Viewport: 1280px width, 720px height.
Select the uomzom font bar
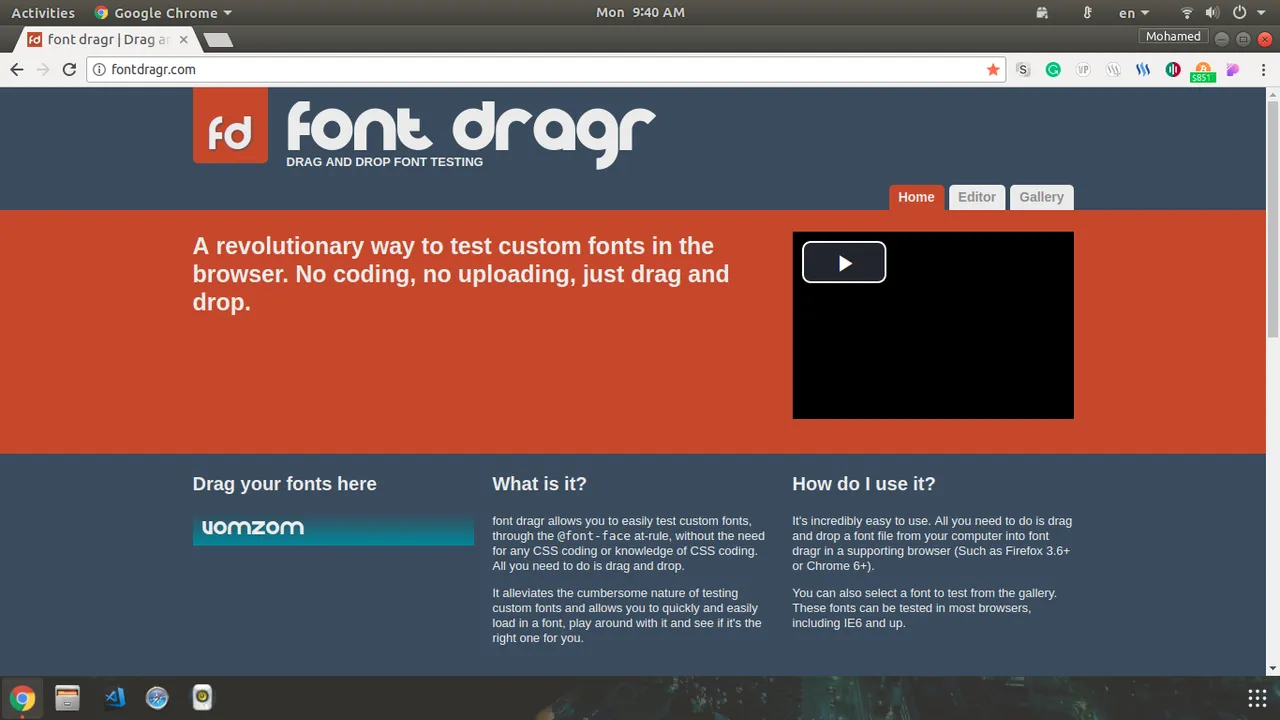333,529
